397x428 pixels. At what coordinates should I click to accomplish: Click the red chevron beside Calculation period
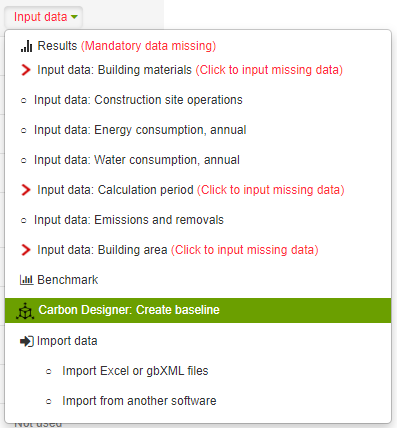(26, 190)
